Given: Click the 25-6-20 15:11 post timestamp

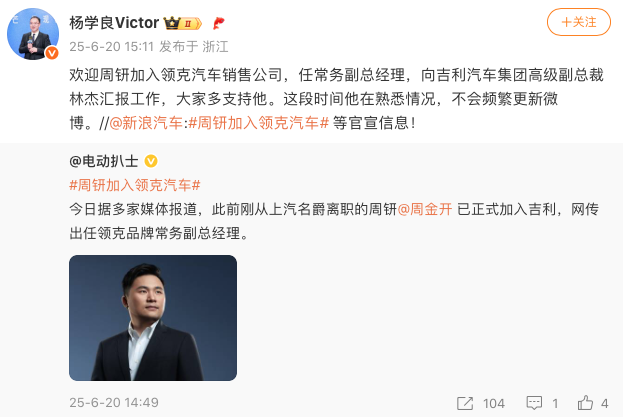Looking at the screenshot, I should coord(112,47).
